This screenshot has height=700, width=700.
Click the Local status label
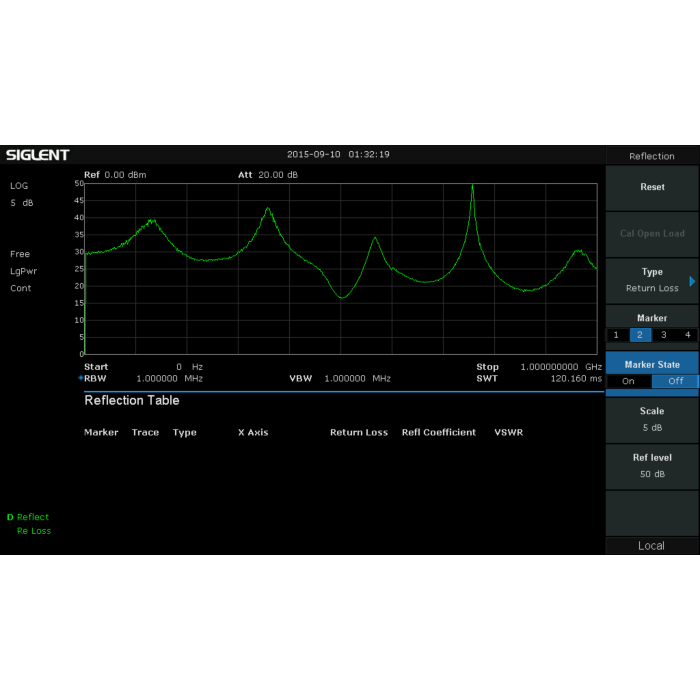click(x=651, y=546)
